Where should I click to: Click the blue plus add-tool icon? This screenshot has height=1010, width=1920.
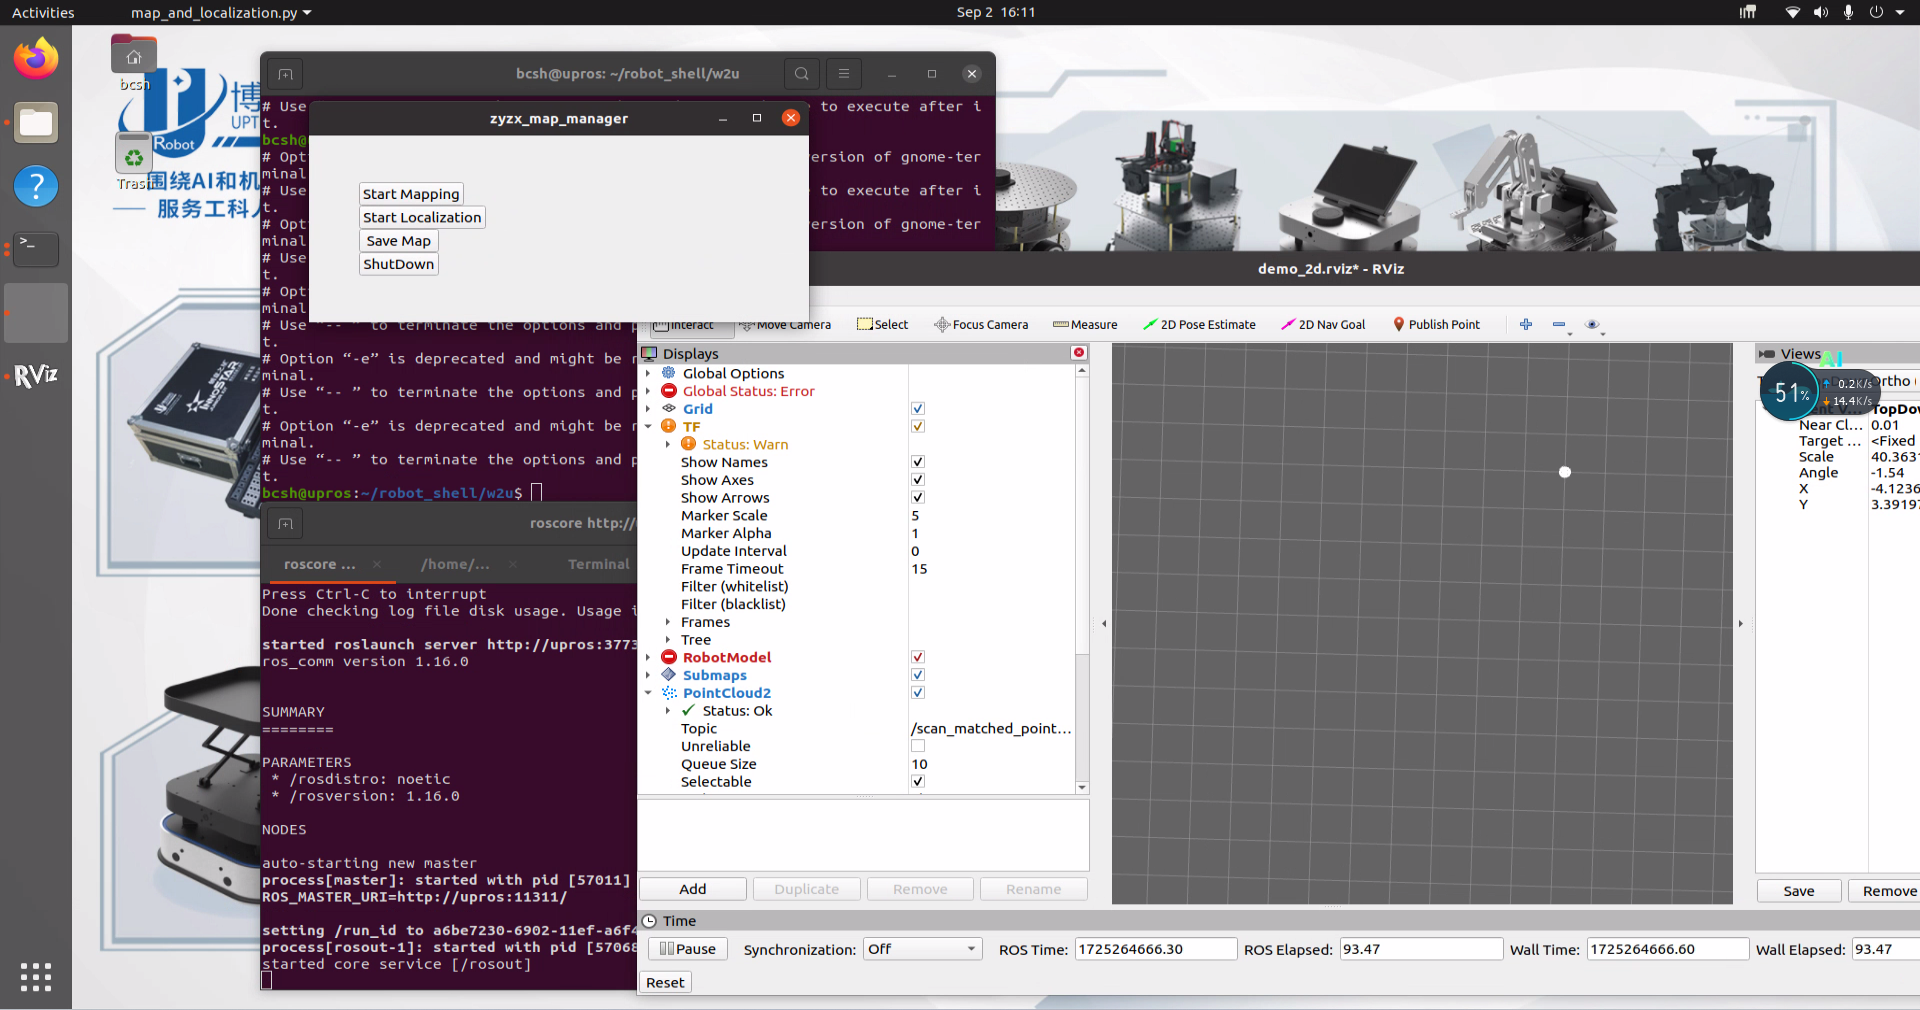(x=1526, y=324)
